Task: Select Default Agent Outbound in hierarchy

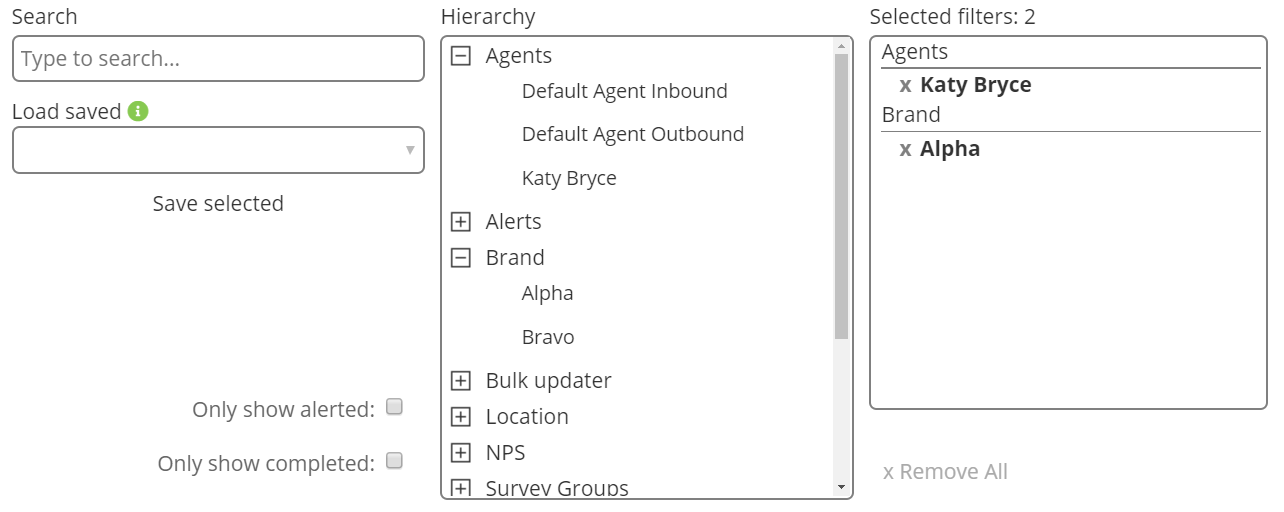Action: pos(633,134)
